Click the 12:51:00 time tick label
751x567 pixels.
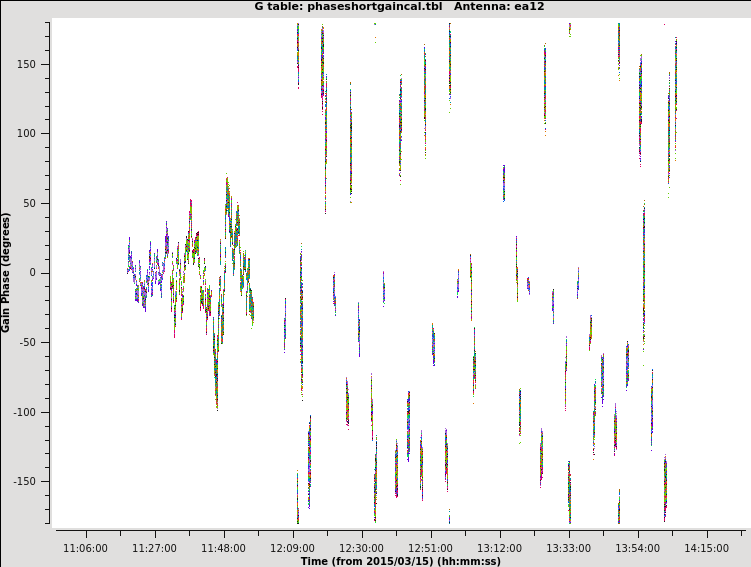point(430,548)
